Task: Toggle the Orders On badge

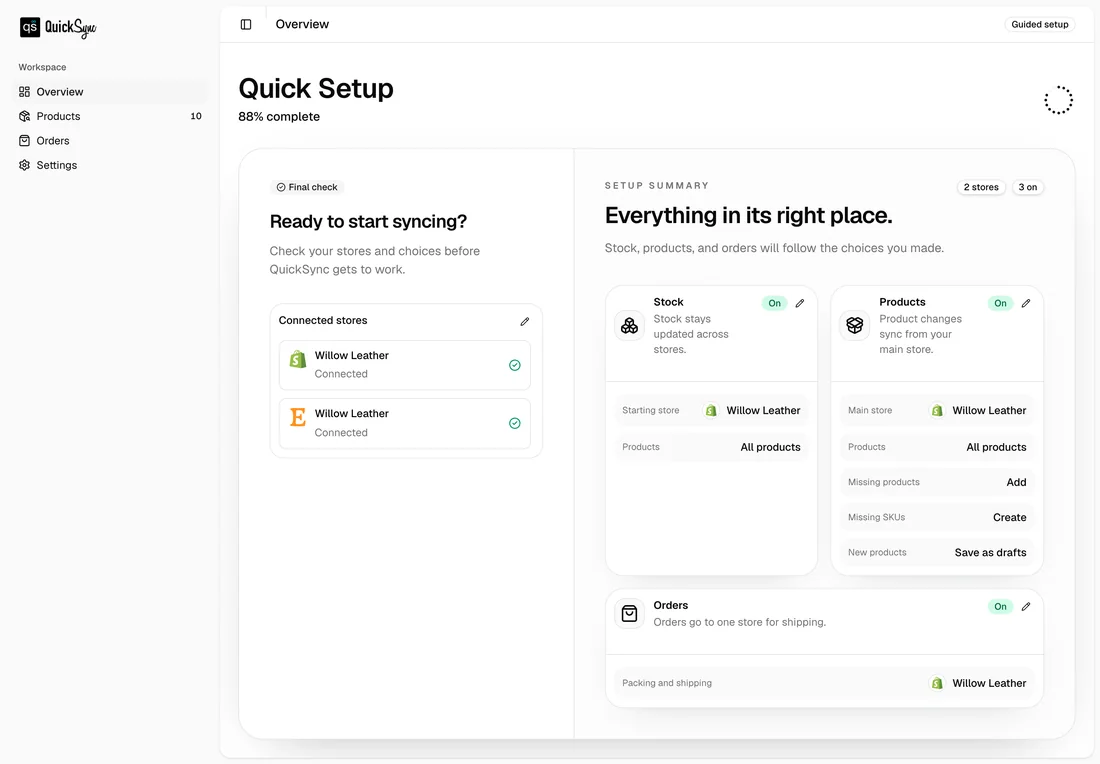Action: click(1000, 607)
